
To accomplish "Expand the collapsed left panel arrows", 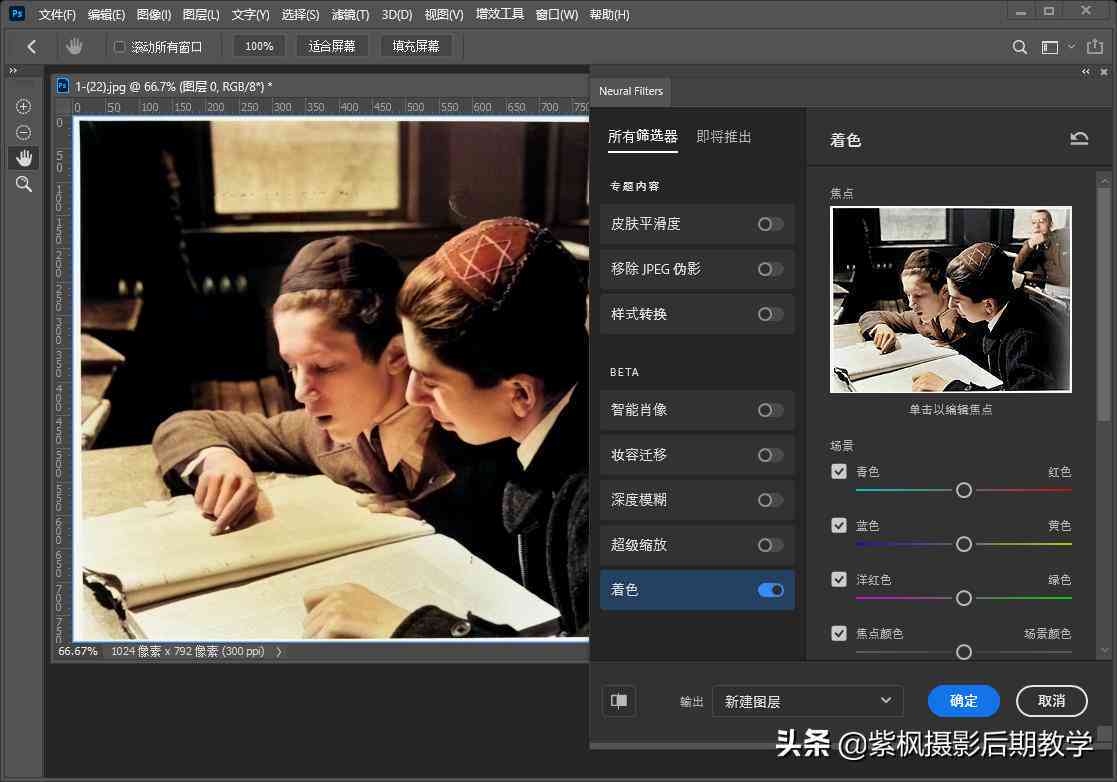I will click(x=13, y=71).
